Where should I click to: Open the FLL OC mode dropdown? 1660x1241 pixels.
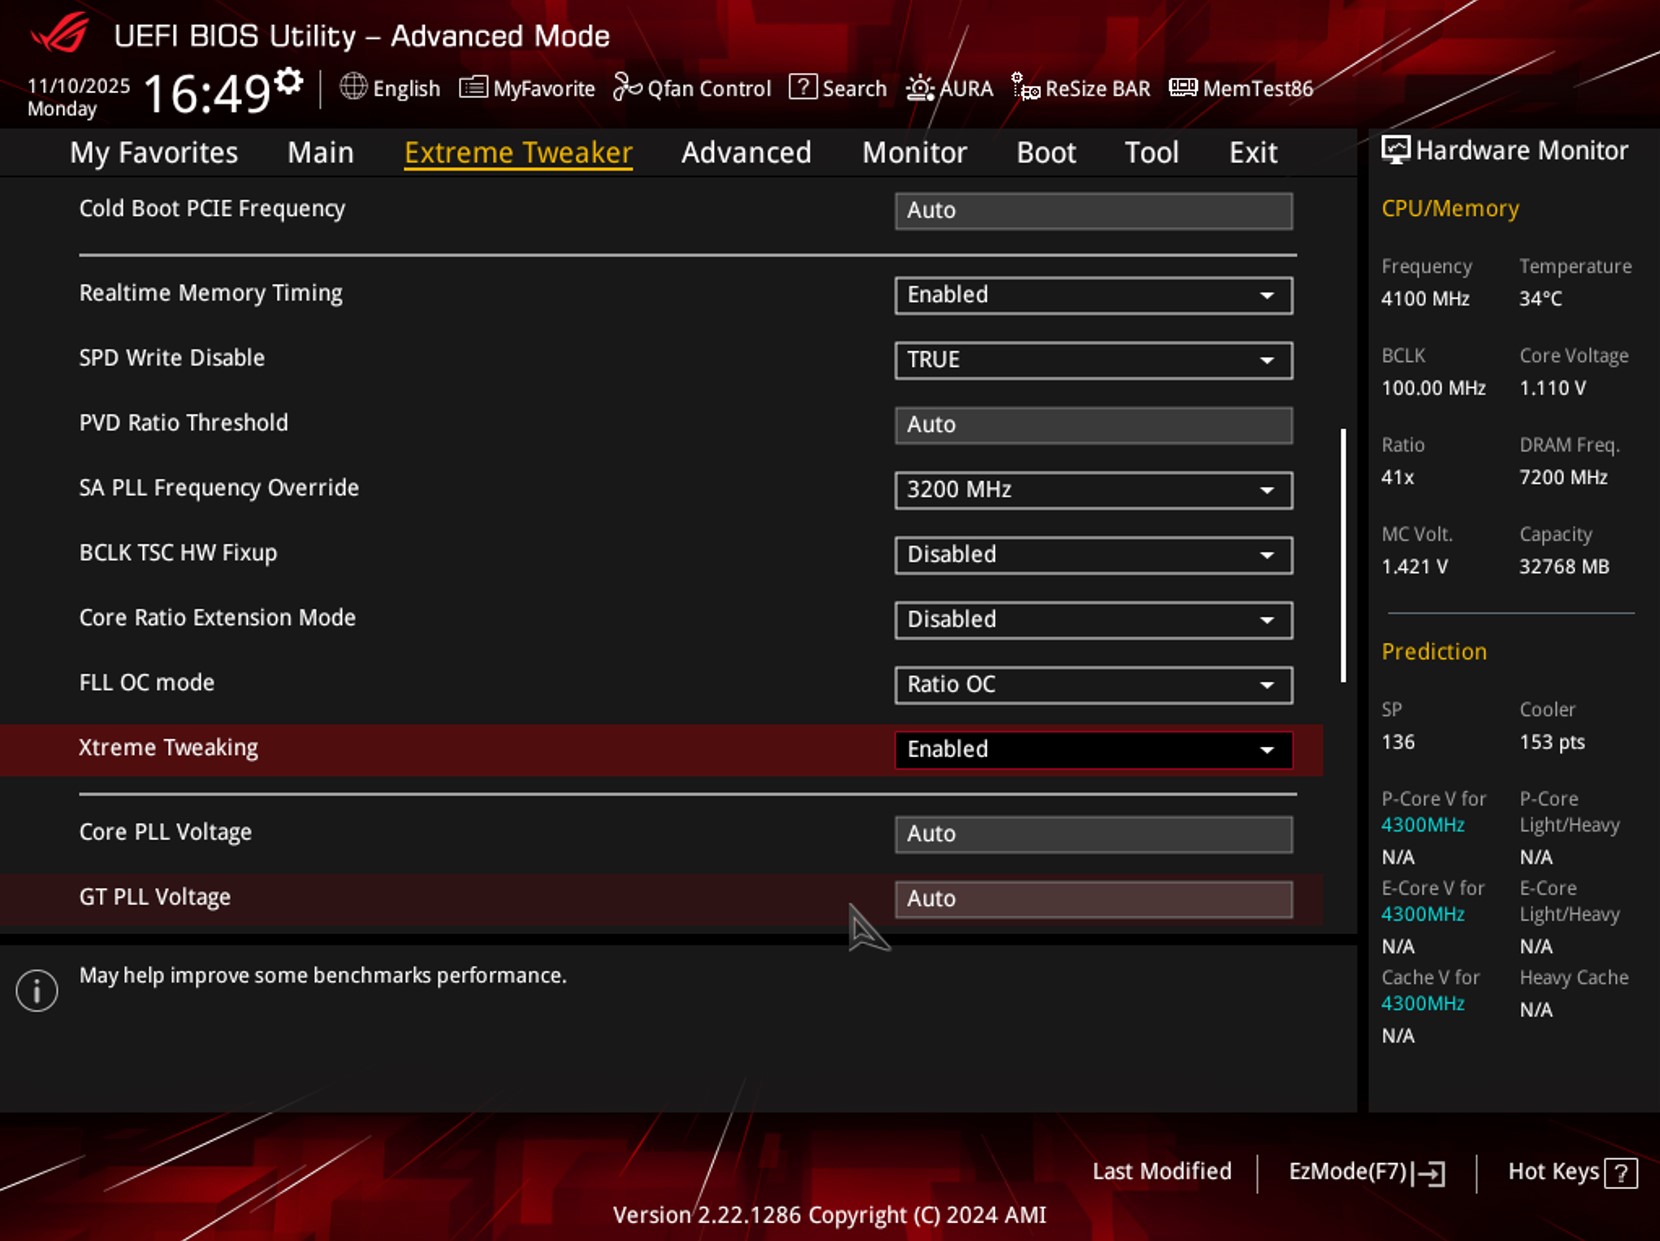1093,685
